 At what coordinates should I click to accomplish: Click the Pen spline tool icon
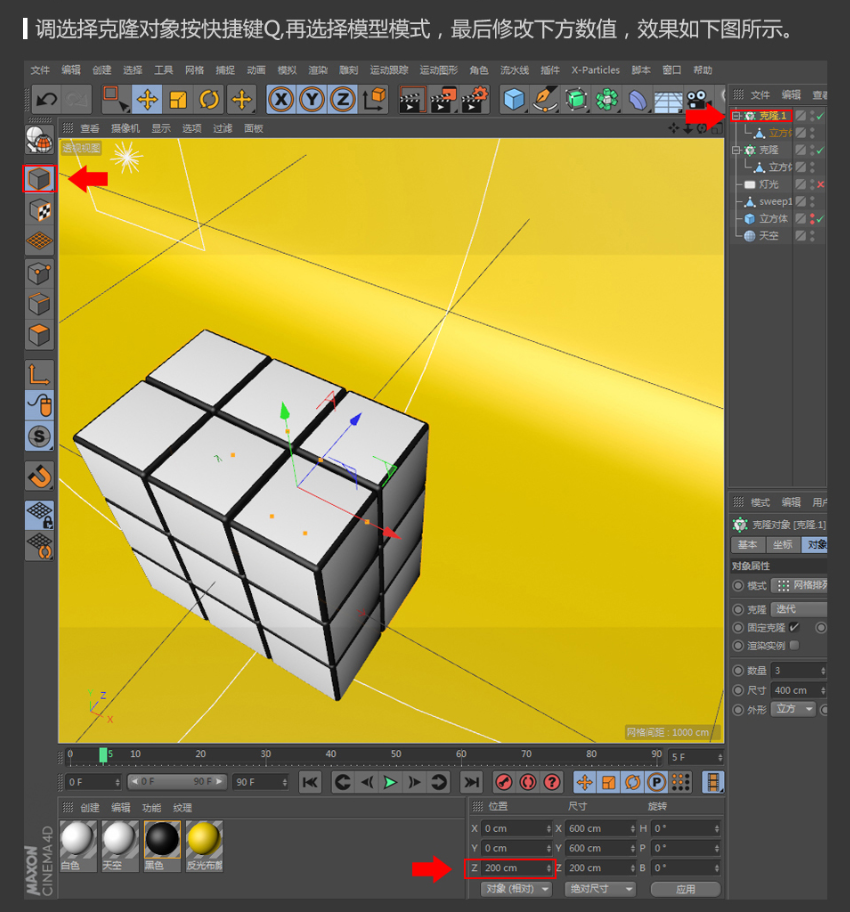pyautogui.click(x=545, y=99)
